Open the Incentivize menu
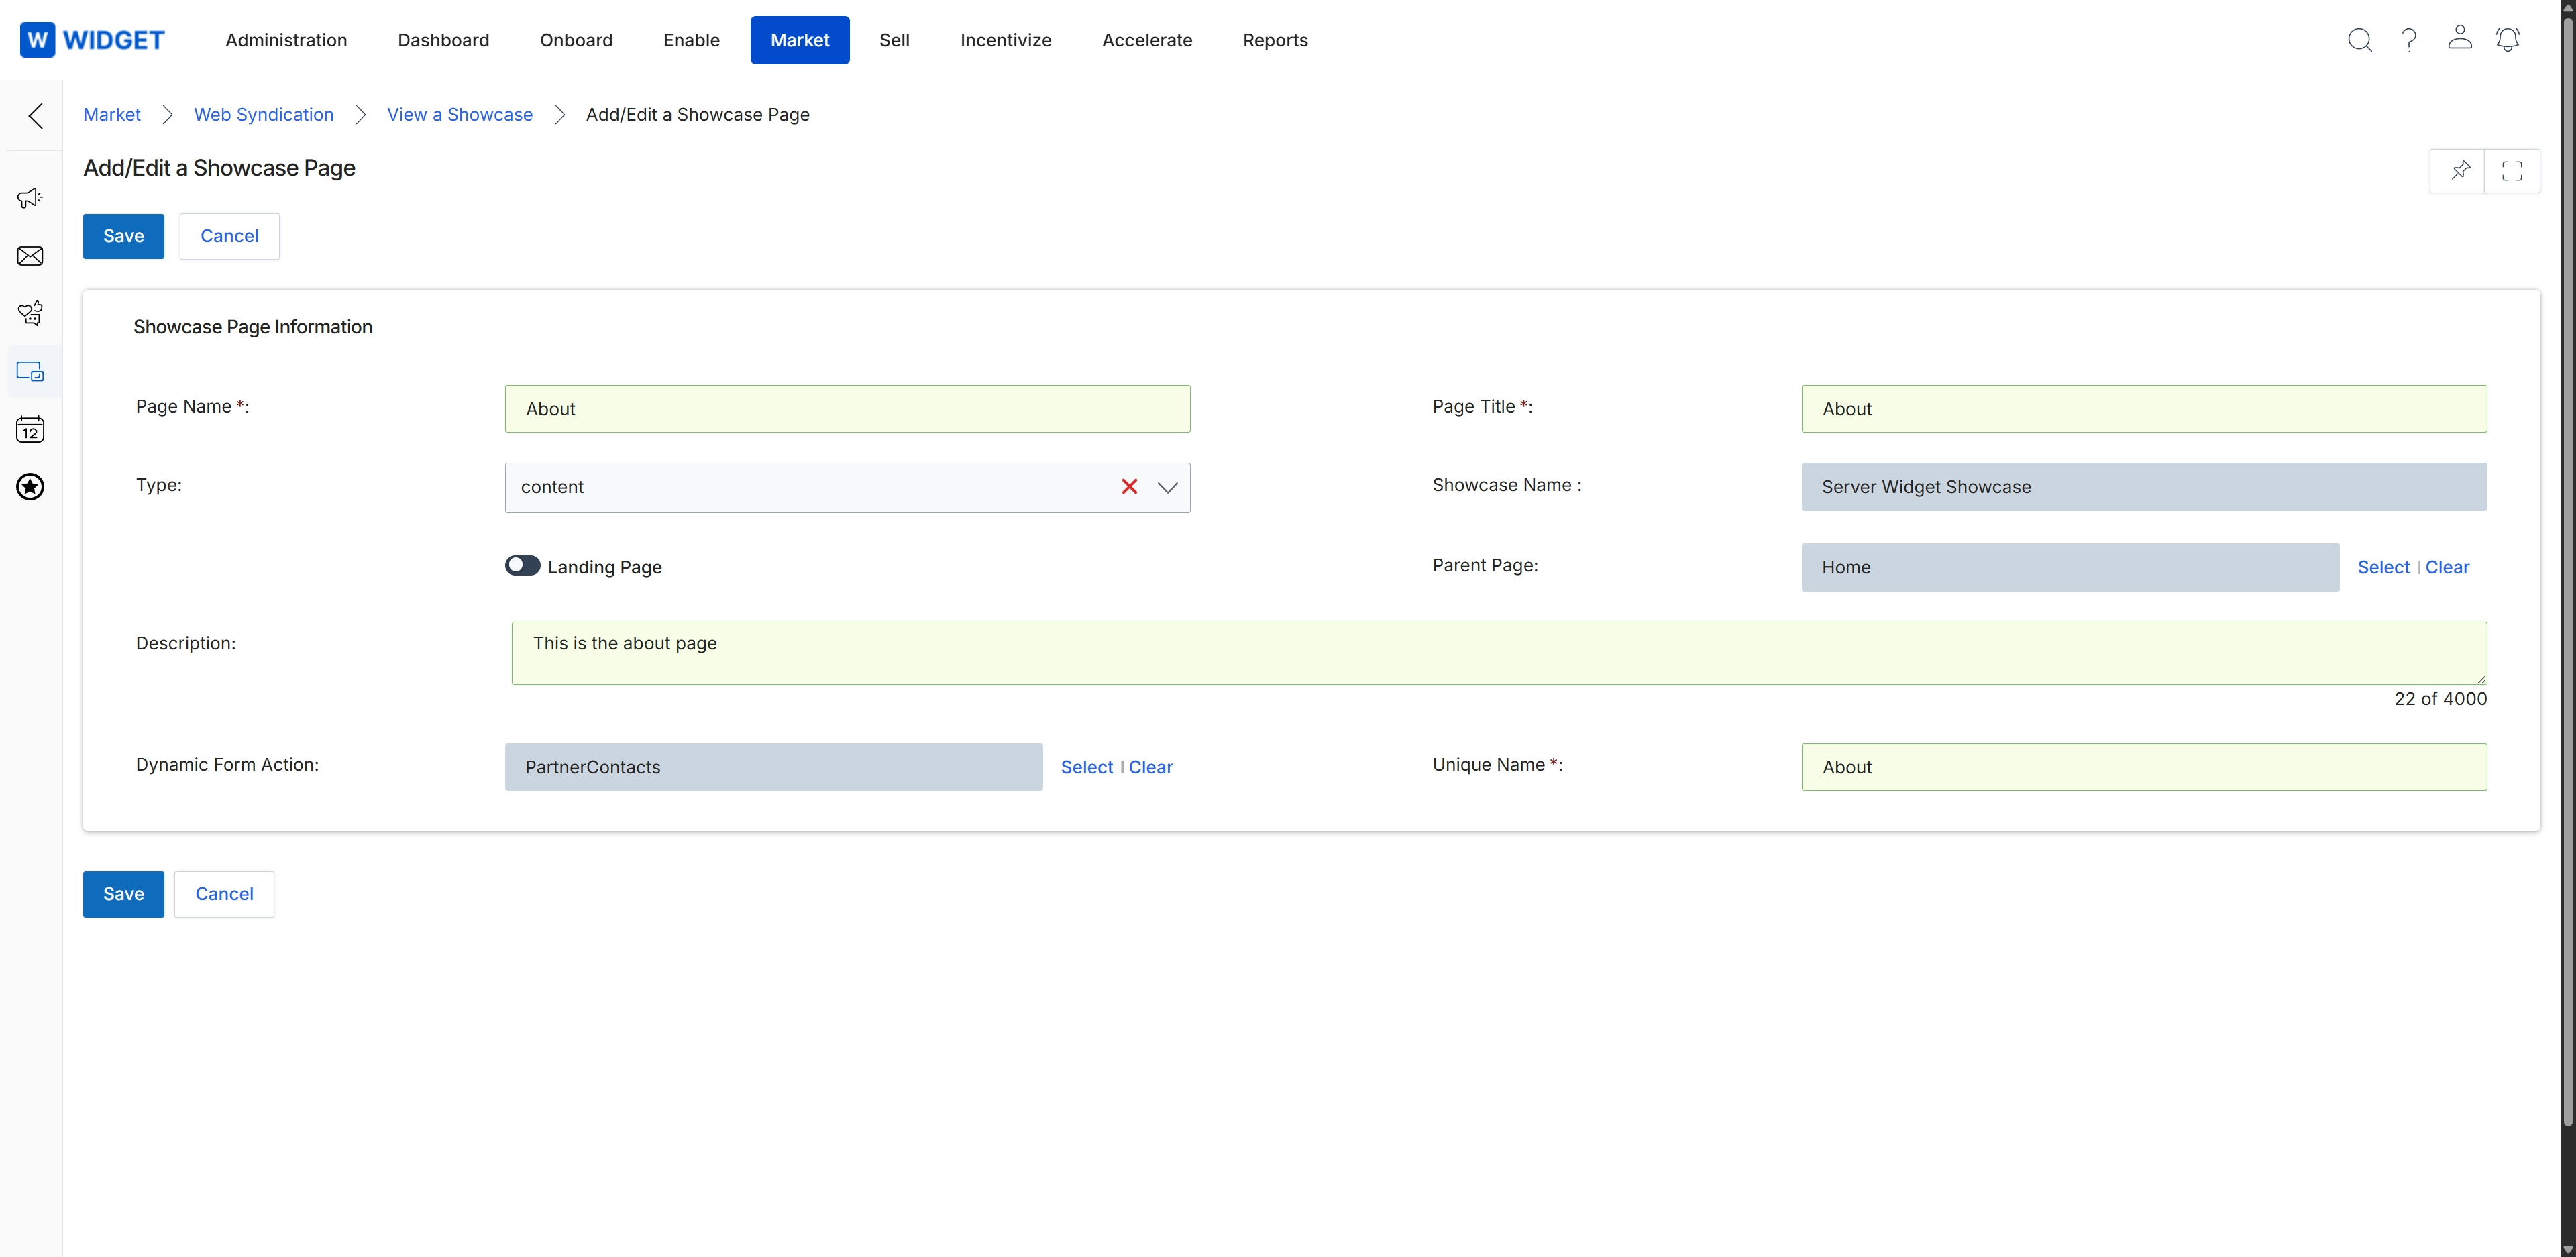This screenshot has height=1257, width=2576. point(1006,40)
